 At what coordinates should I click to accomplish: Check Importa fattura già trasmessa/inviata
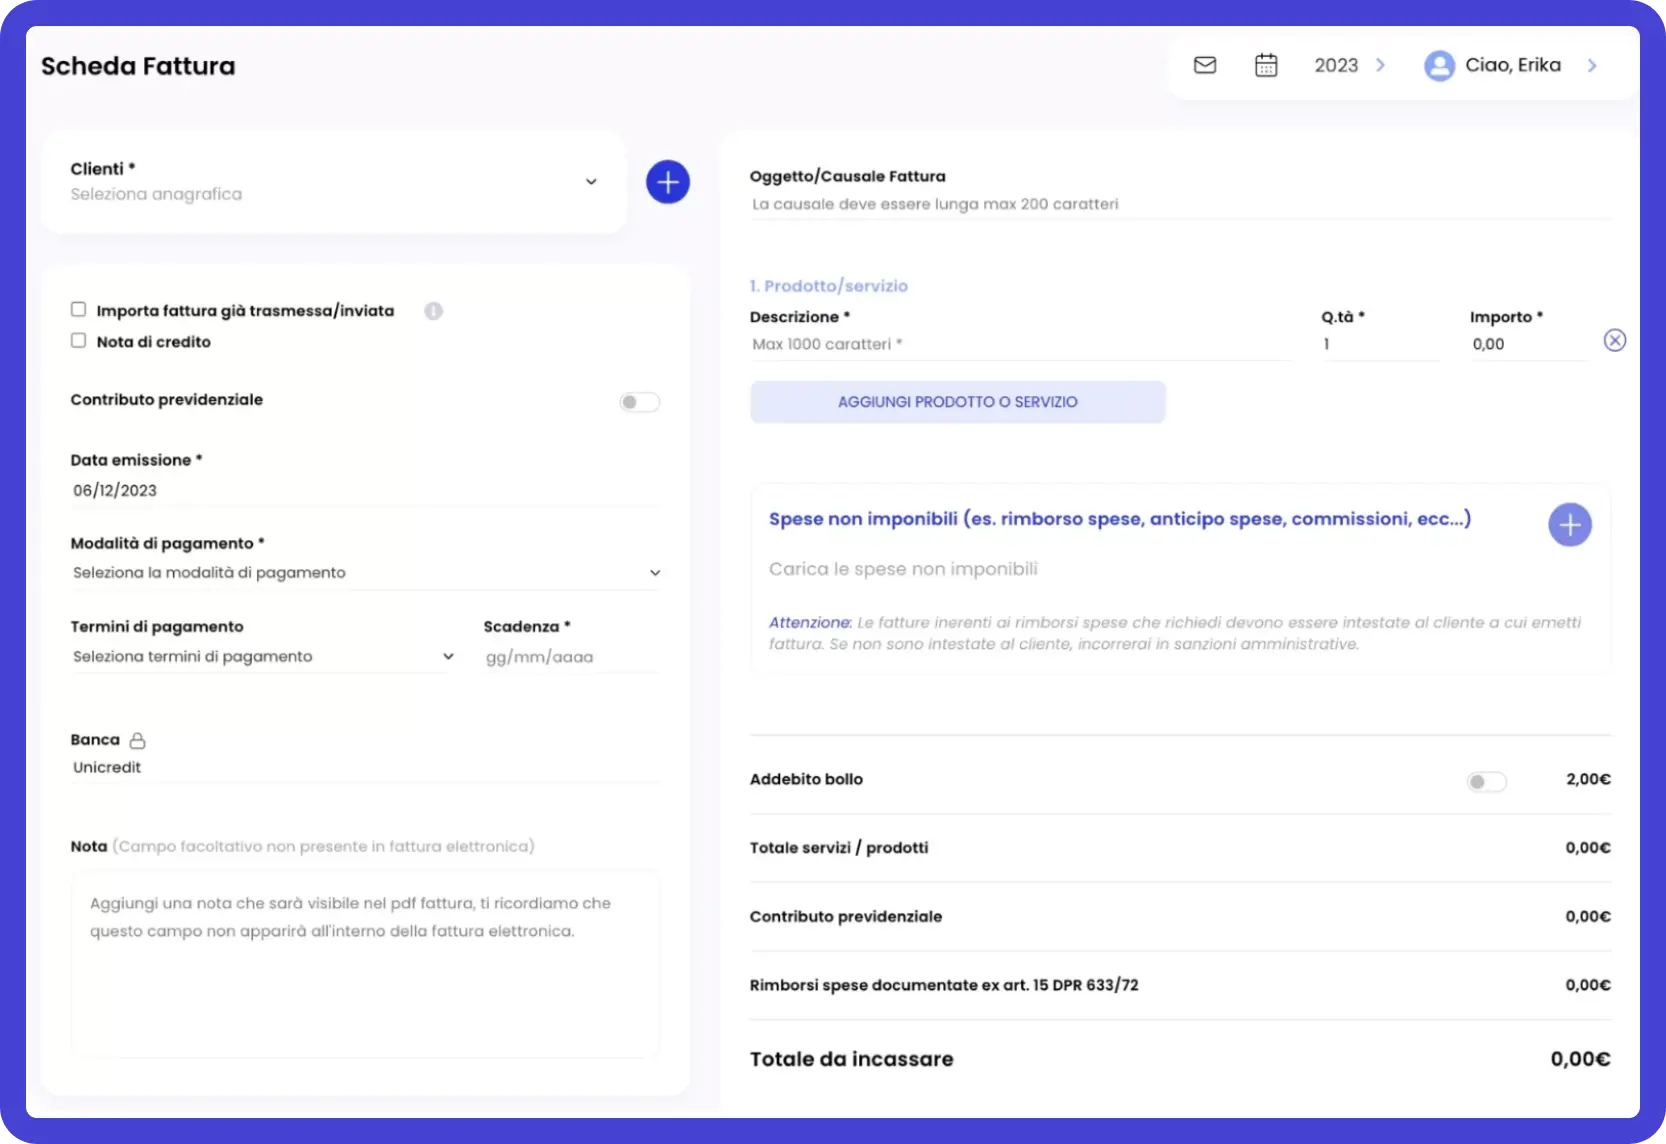(79, 310)
